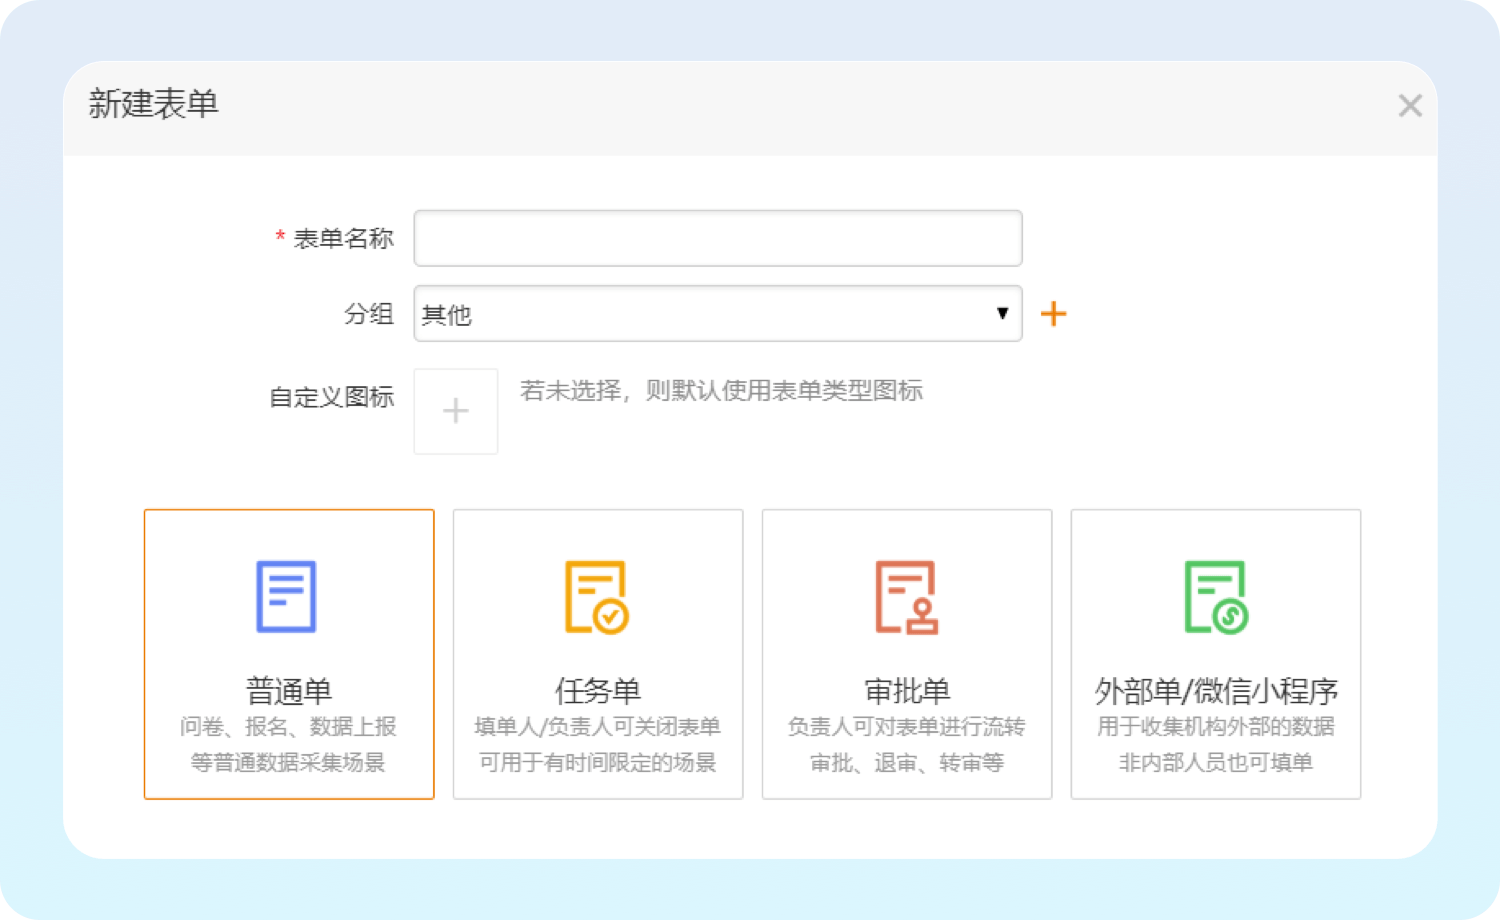Select 外部单/微信小程序 title text
This screenshot has width=1500, height=920.
click(x=1216, y=690)
